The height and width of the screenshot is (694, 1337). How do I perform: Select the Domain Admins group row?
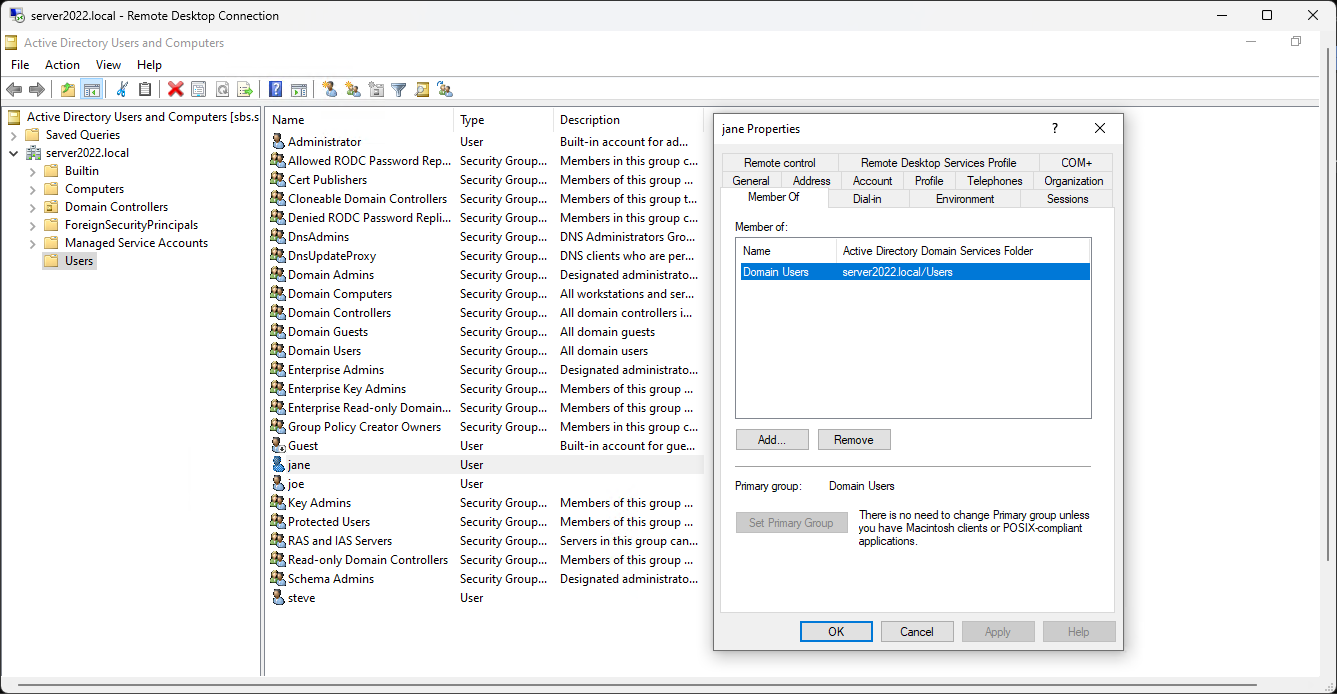[x=331, y=275]
